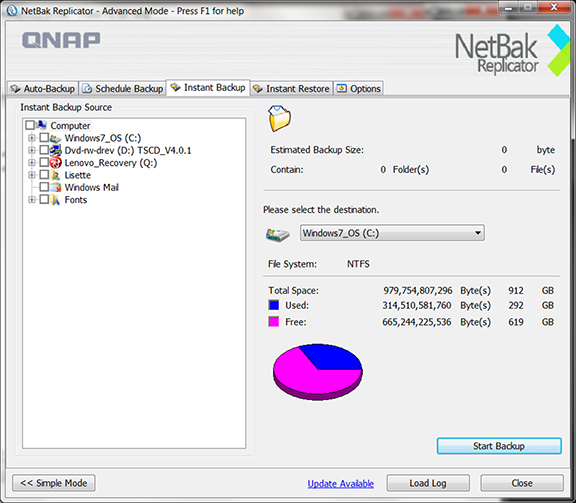
Task: Select the Lisette tree label
Action: (78, 175)
